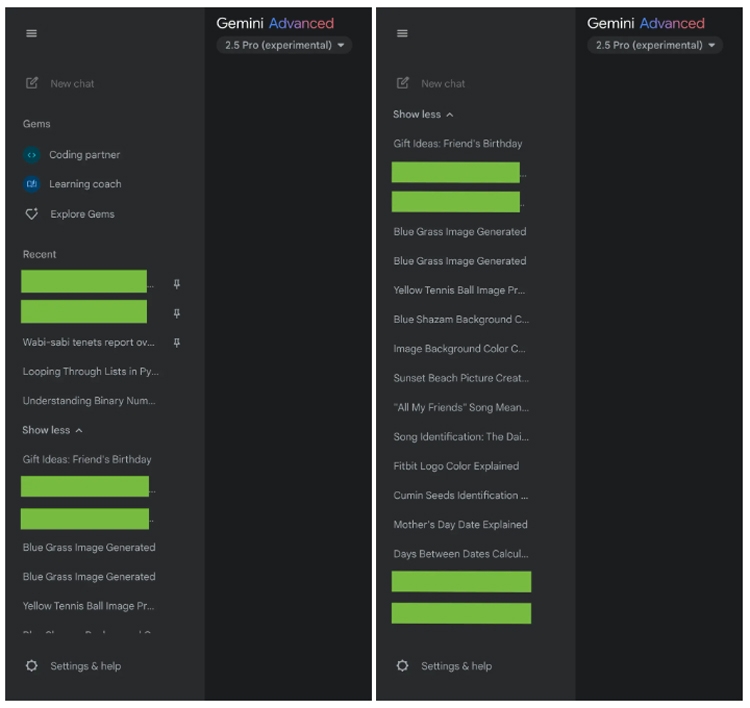The height and width of the screenshot is (708, 750).
Task: Open Image Background Color C... chat
Action: click(459, 349)
